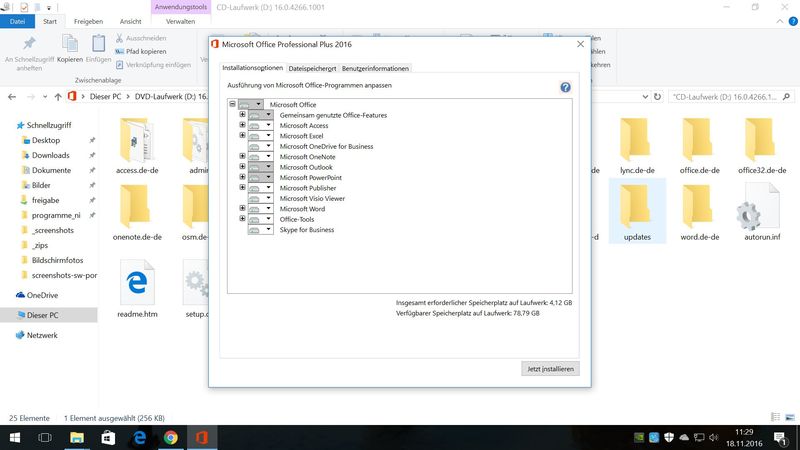The image size is (800, 450).
Task: Click the Jetzt installieren button
Action: coord(550,369)
